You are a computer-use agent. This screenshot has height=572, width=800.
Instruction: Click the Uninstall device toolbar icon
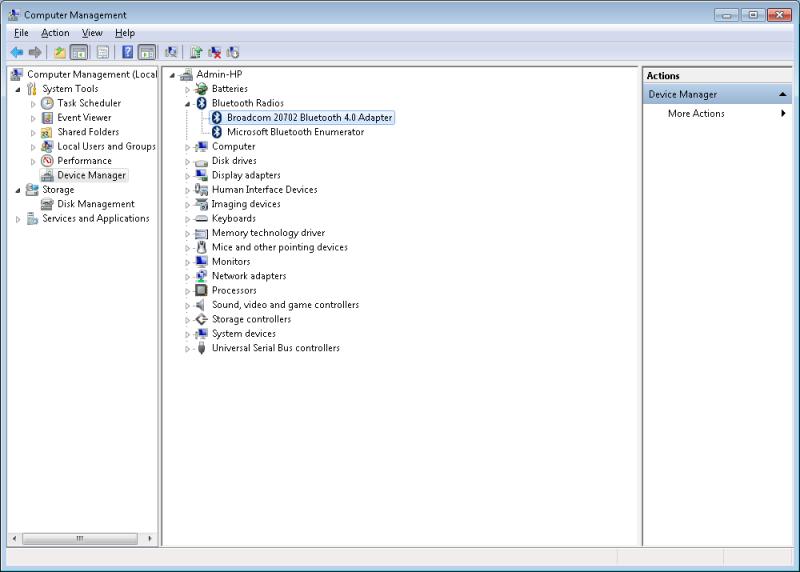tap(214, 52)
